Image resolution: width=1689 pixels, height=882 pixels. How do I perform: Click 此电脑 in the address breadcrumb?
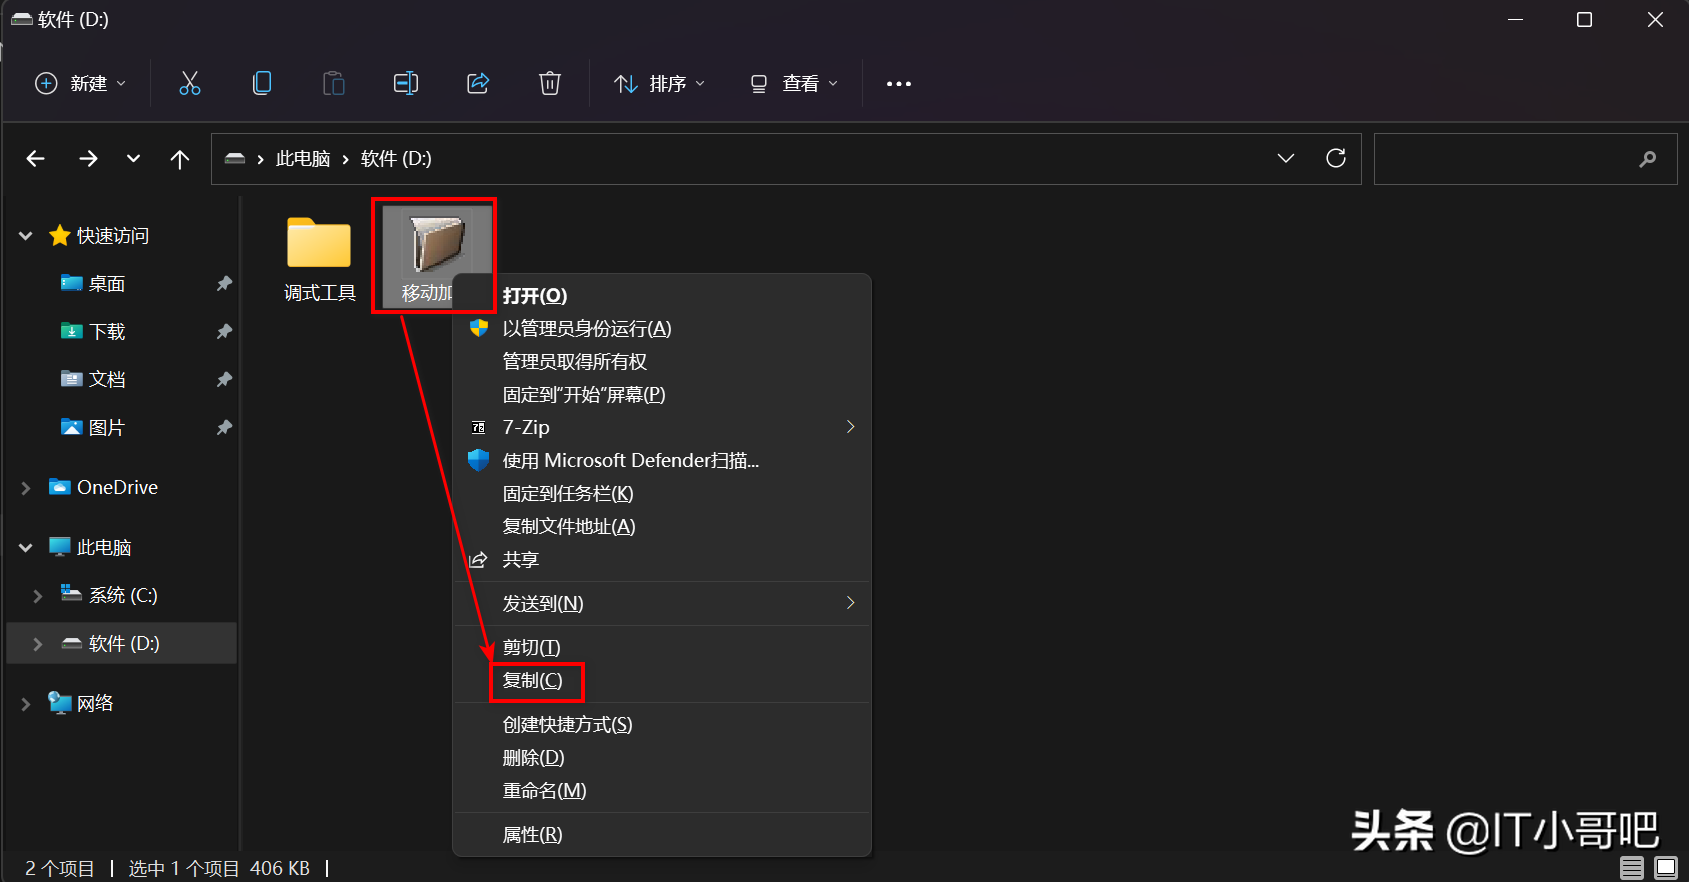pyautogui.click(x=303, y=158)
